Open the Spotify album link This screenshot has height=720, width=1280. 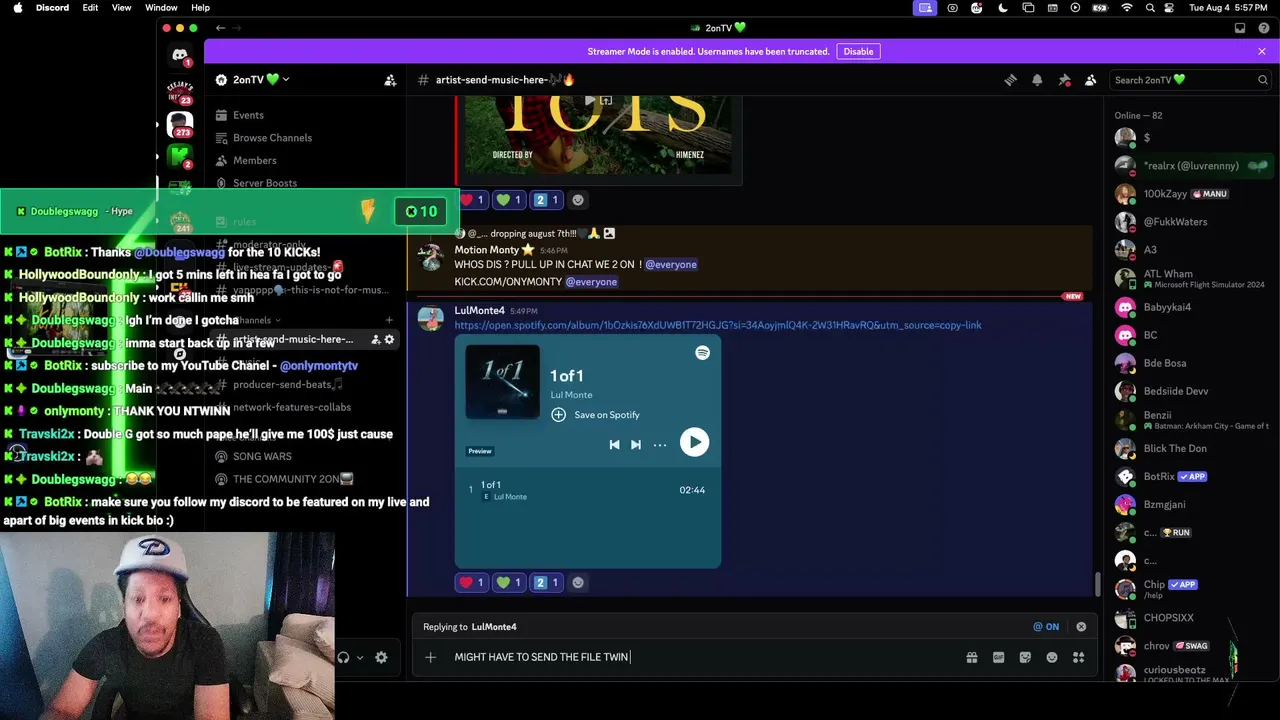[x=718, y=325]
